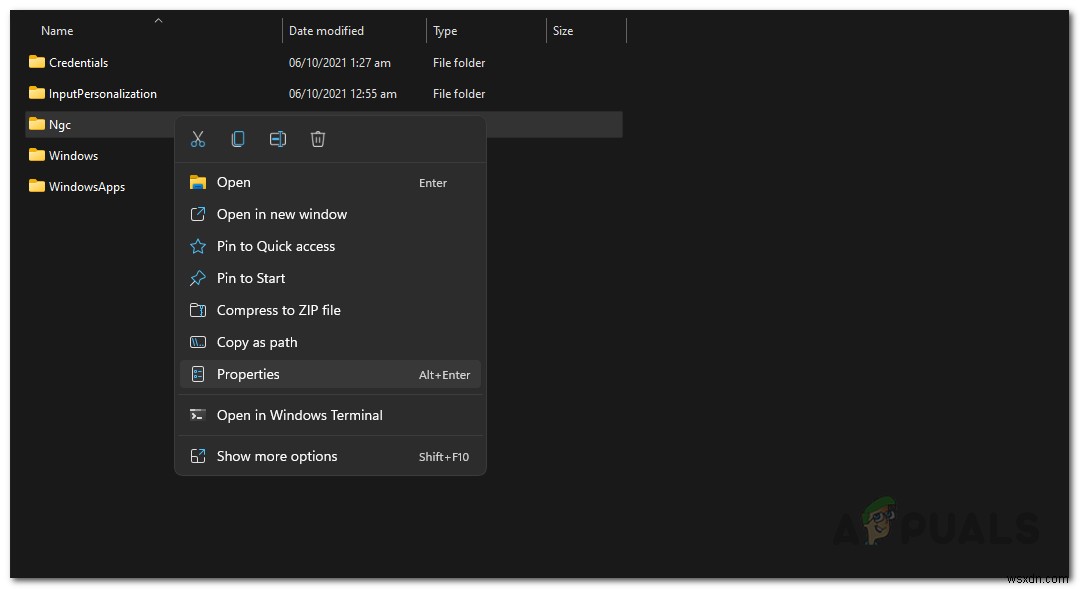This screenshot has height=589, width=1080.
Task: Click the Credentials folder icon
Action: [37, 62]
